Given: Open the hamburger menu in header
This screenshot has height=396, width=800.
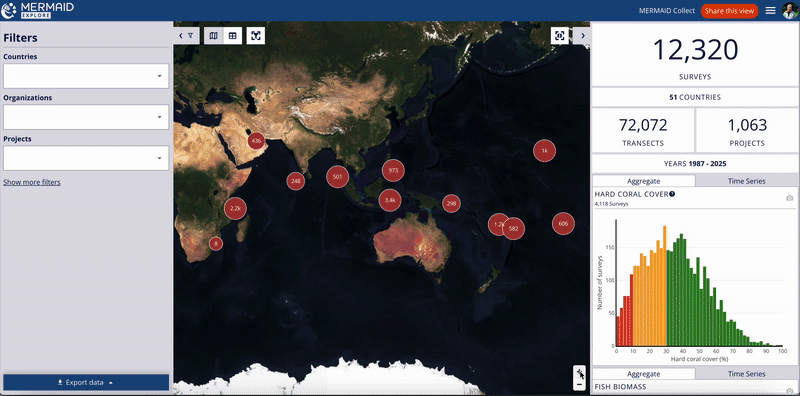Looking at the screenshot, I should click(770, 11).
